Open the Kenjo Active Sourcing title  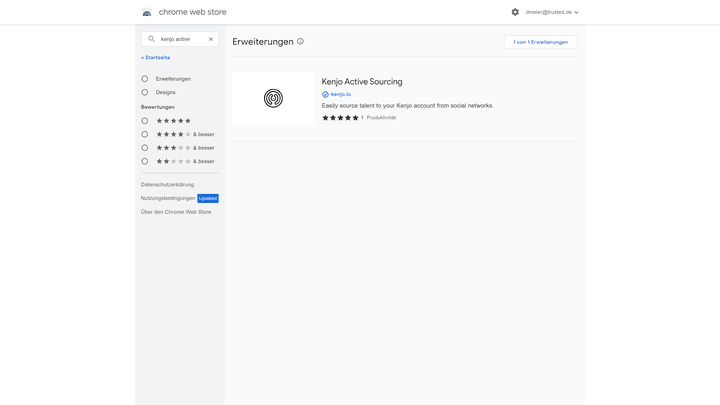point(362,82)
